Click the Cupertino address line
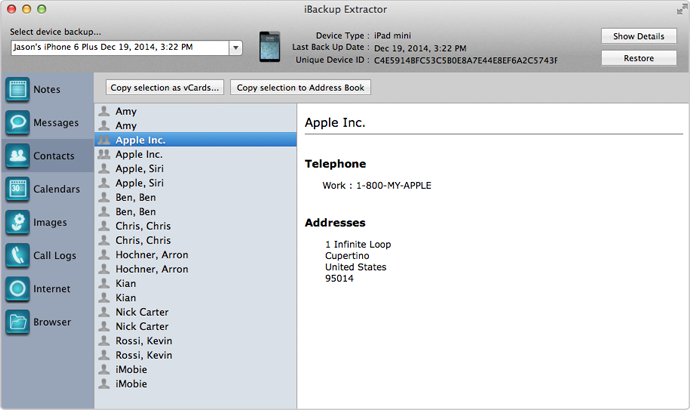The height and width of the screenshot is (410, 690). pos(347,256)
